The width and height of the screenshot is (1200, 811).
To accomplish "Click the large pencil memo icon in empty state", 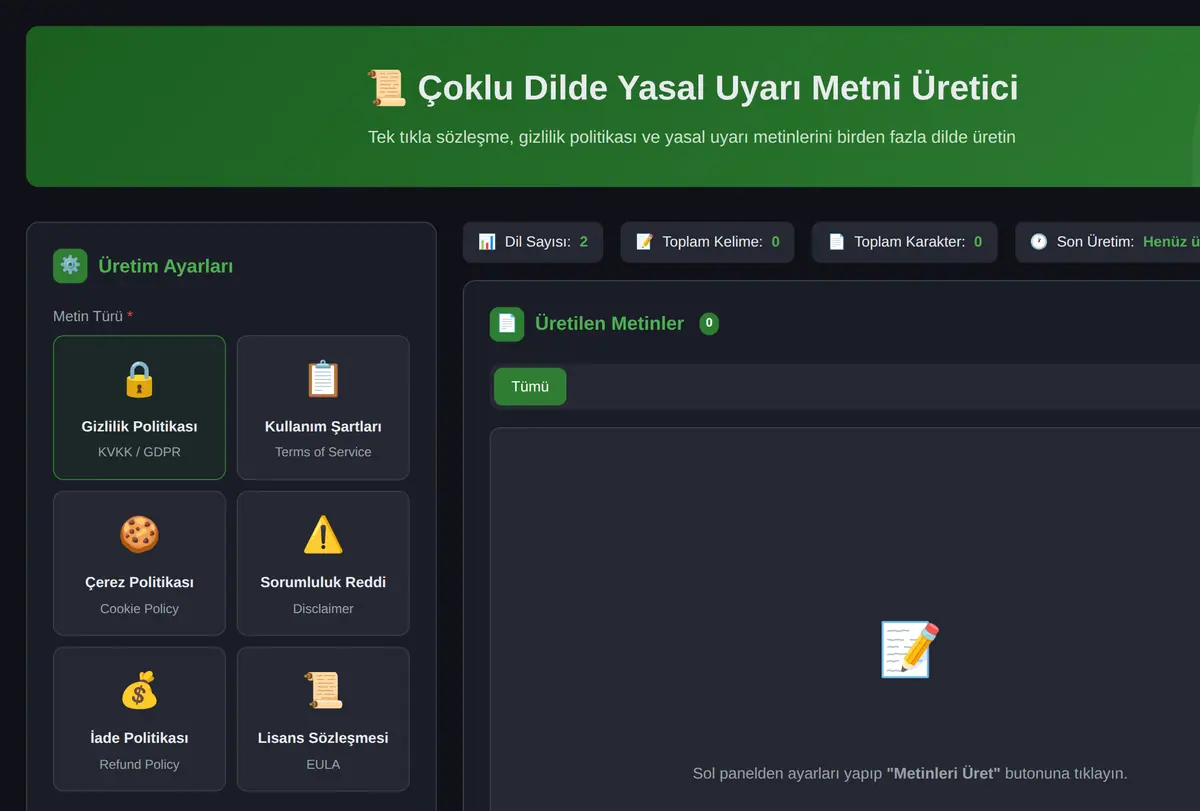I will click(x=909, y=650).
